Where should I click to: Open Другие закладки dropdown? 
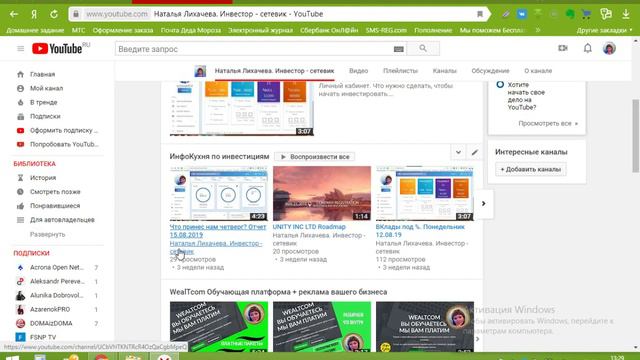(x=604, y=30)
